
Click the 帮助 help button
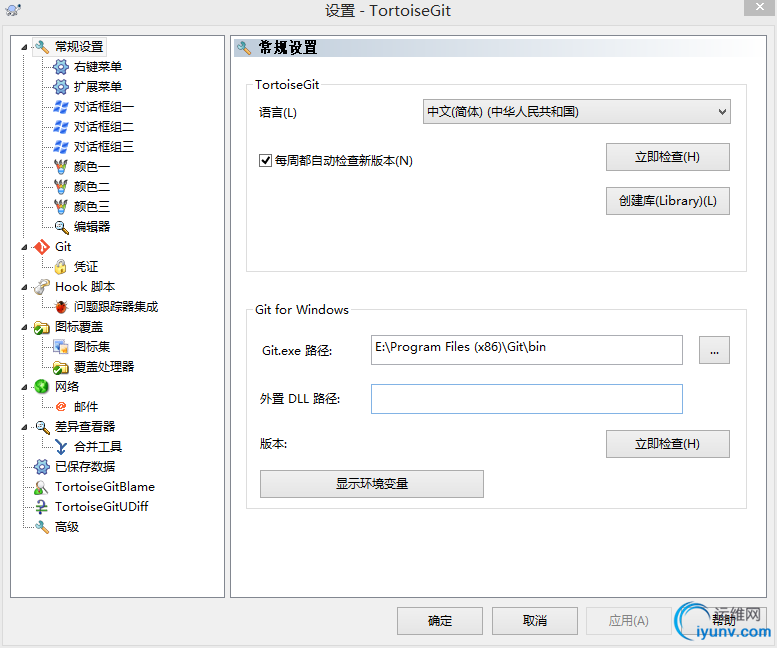[x=723, y=621]
